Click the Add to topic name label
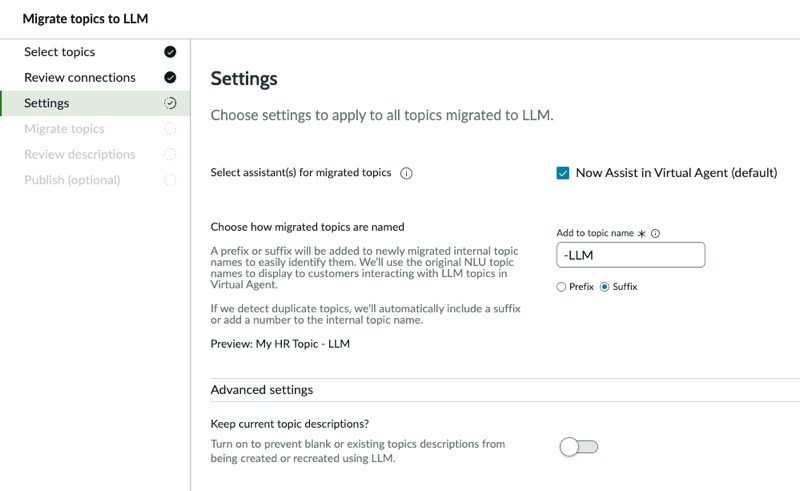This screenshot has height=491, width=800. click(595, 233)
